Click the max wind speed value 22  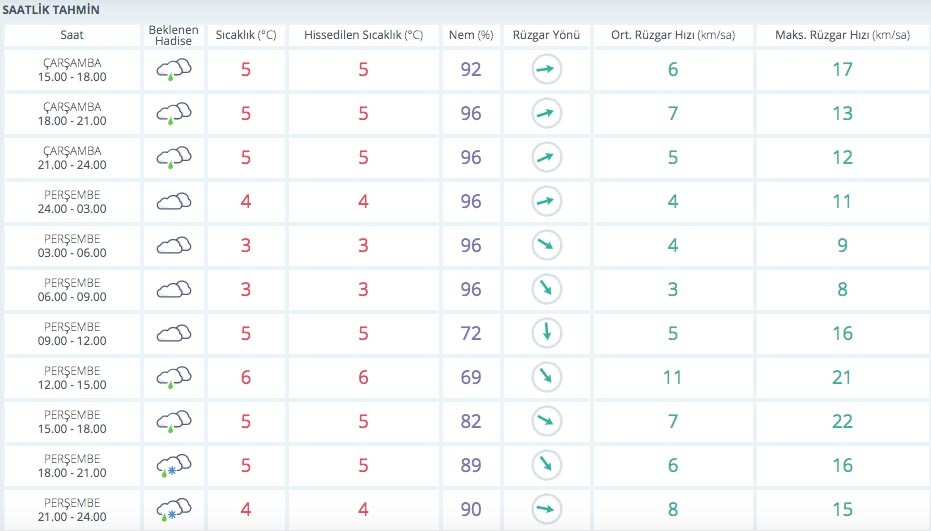tap(842, 421)
